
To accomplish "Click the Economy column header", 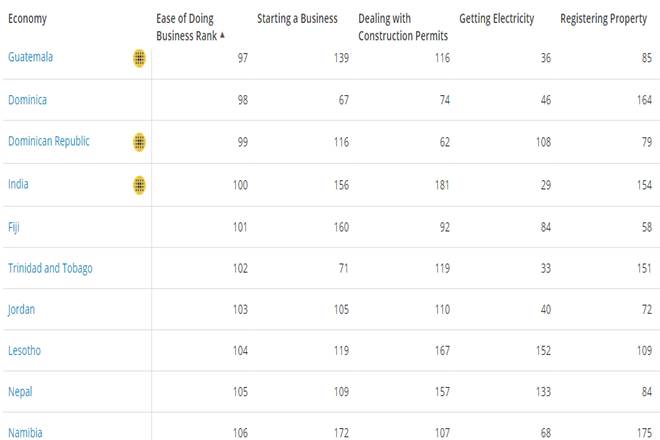I will click(27, 19).
